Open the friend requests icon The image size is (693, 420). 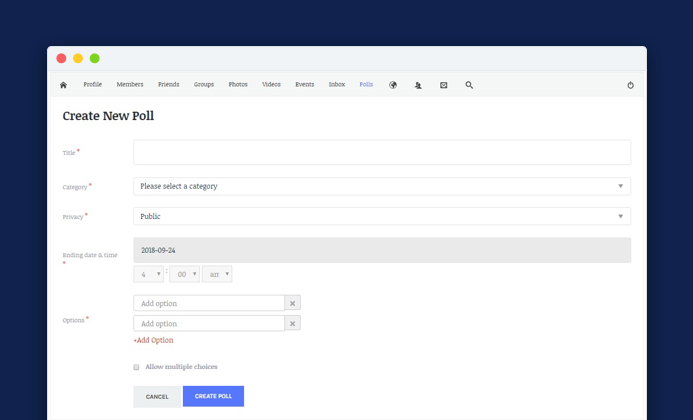418,85
